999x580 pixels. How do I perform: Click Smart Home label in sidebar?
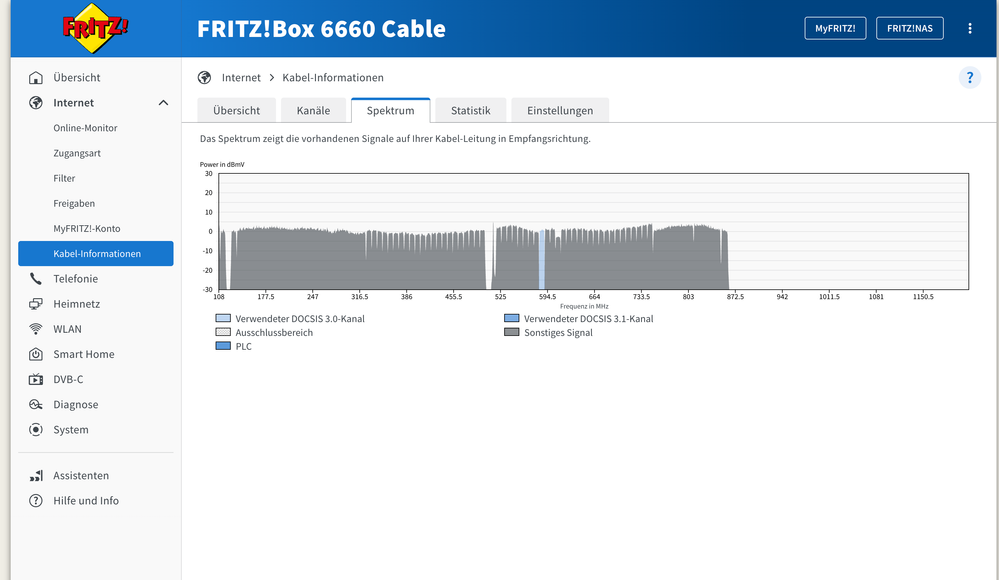(x=83, y=354)
